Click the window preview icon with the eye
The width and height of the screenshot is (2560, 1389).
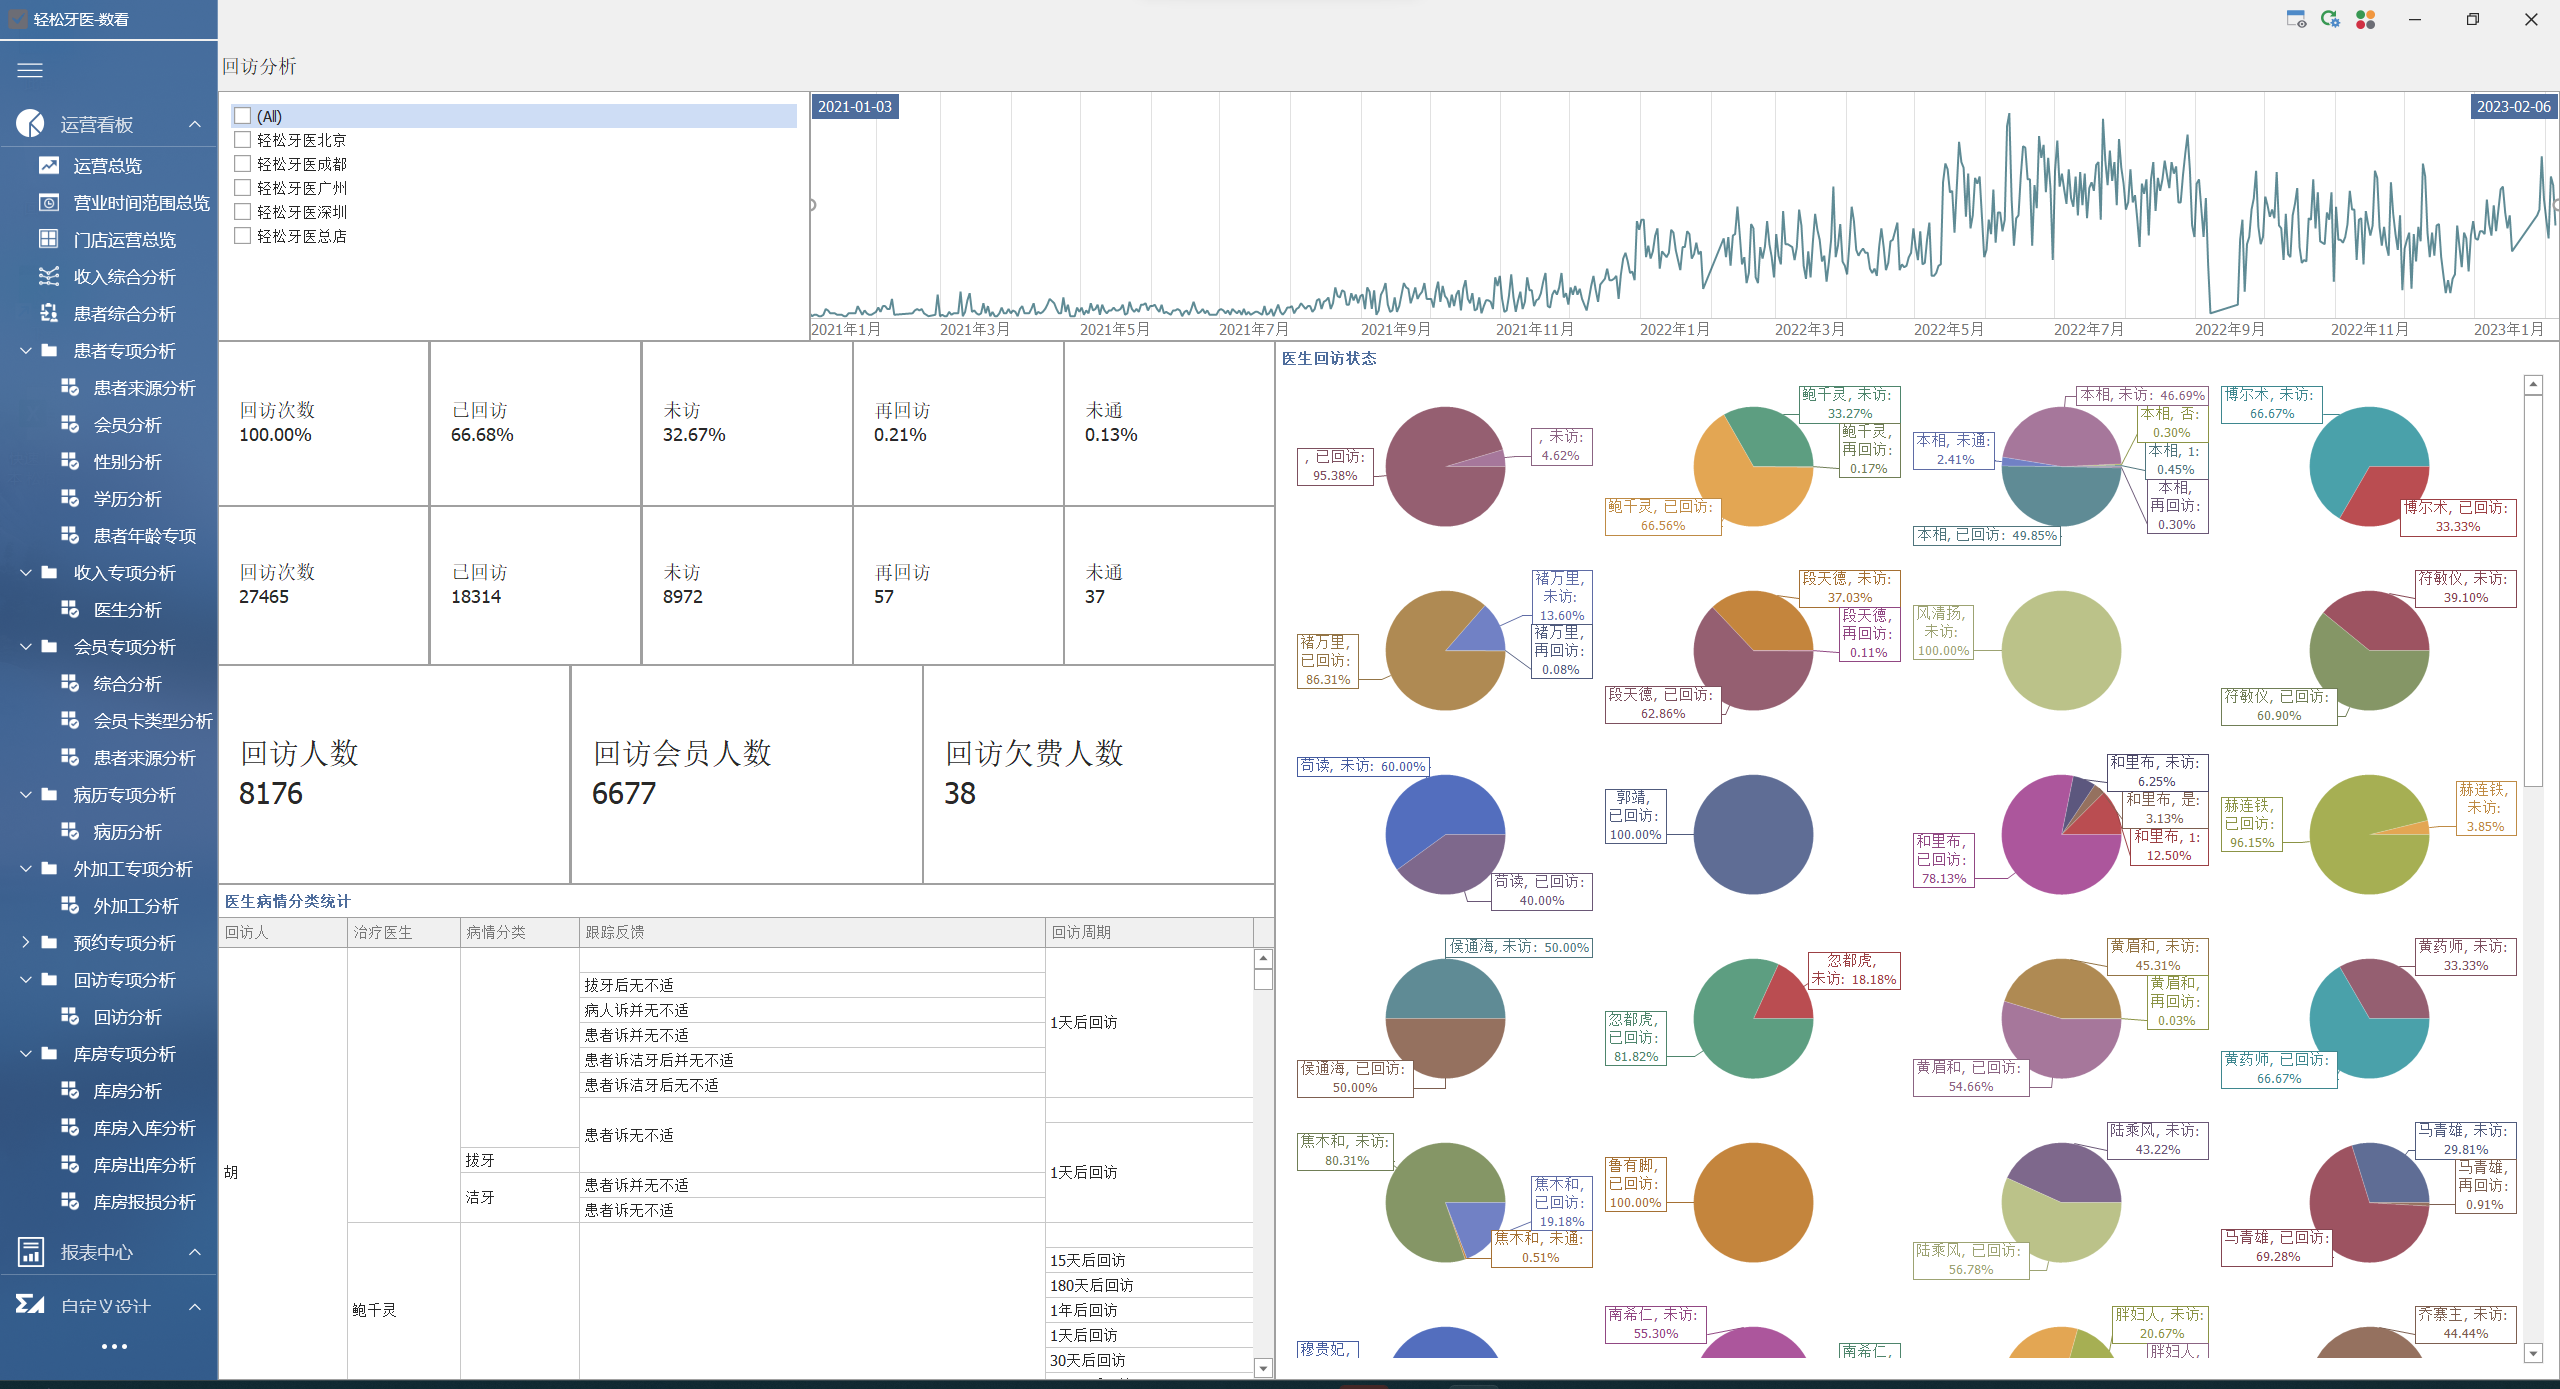tap(2296, 19)
